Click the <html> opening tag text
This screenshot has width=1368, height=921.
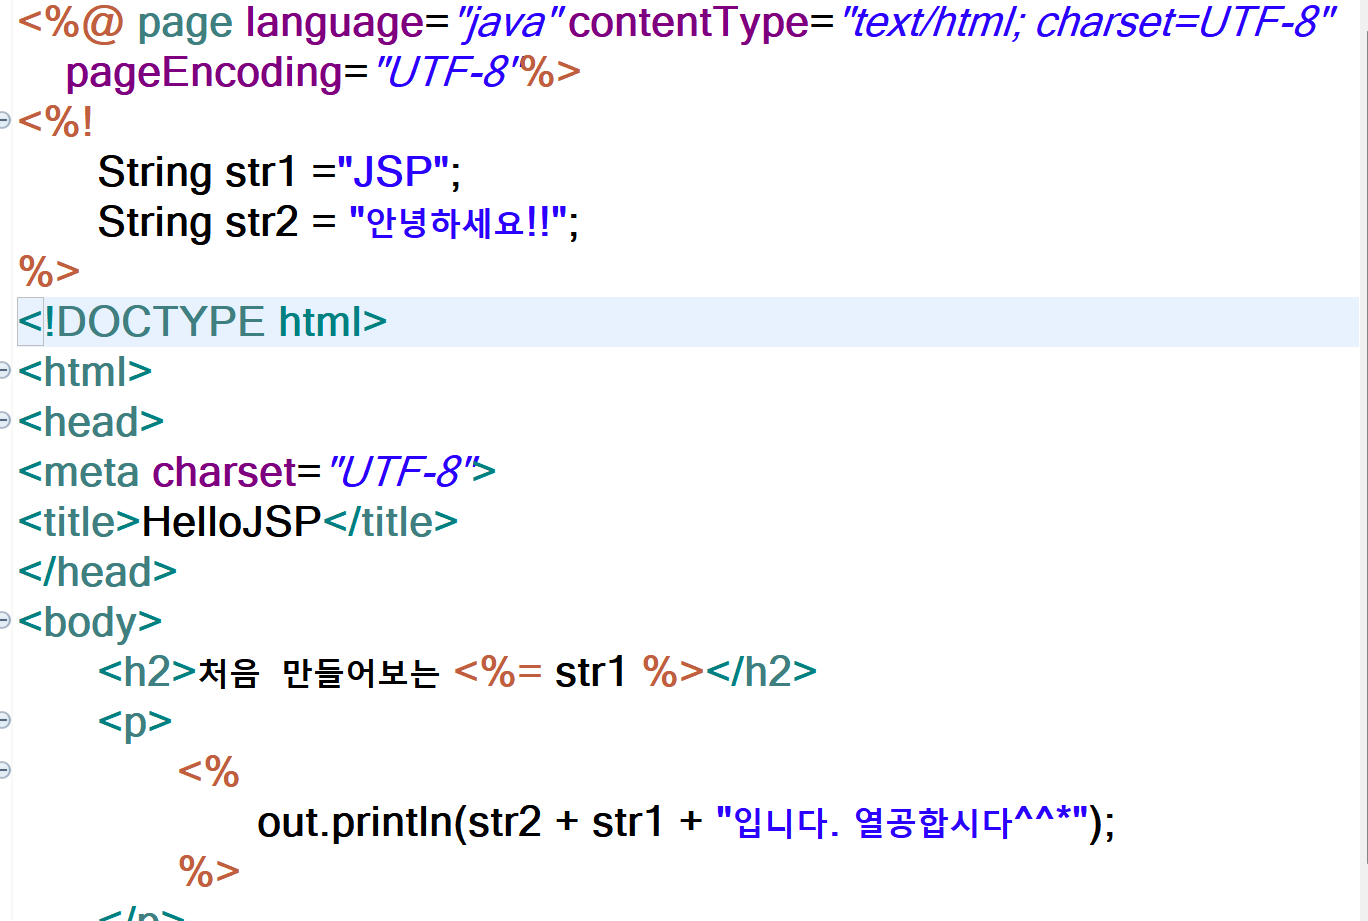[85, 372]
